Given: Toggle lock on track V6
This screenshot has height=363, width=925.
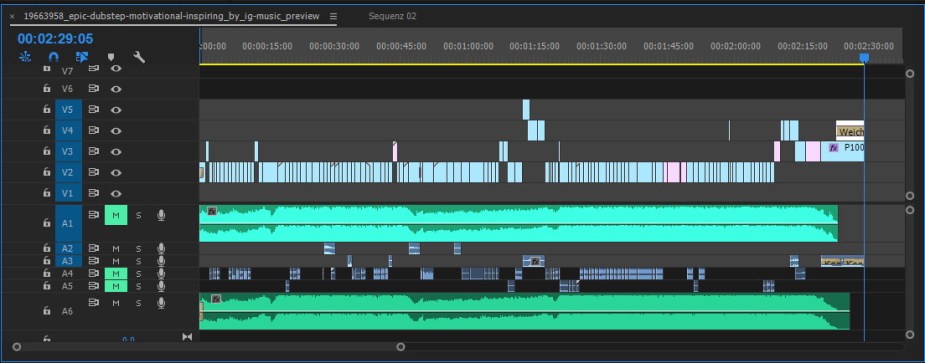Looking at the screenshot, I should [x=47, y=89].
